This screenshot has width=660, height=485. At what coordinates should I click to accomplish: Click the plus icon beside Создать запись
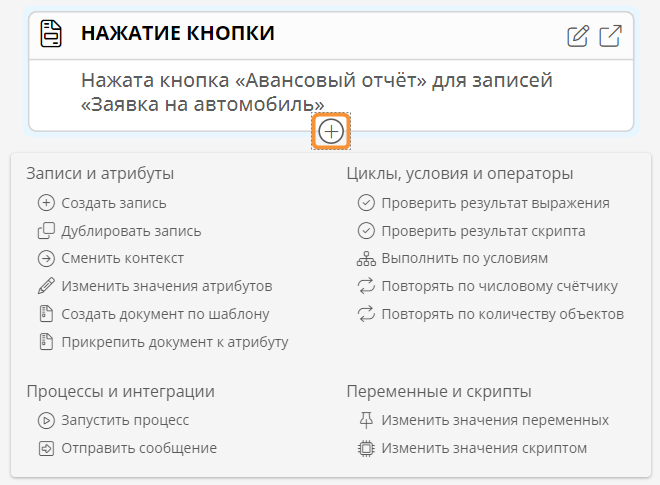click(x=46, y=203)
